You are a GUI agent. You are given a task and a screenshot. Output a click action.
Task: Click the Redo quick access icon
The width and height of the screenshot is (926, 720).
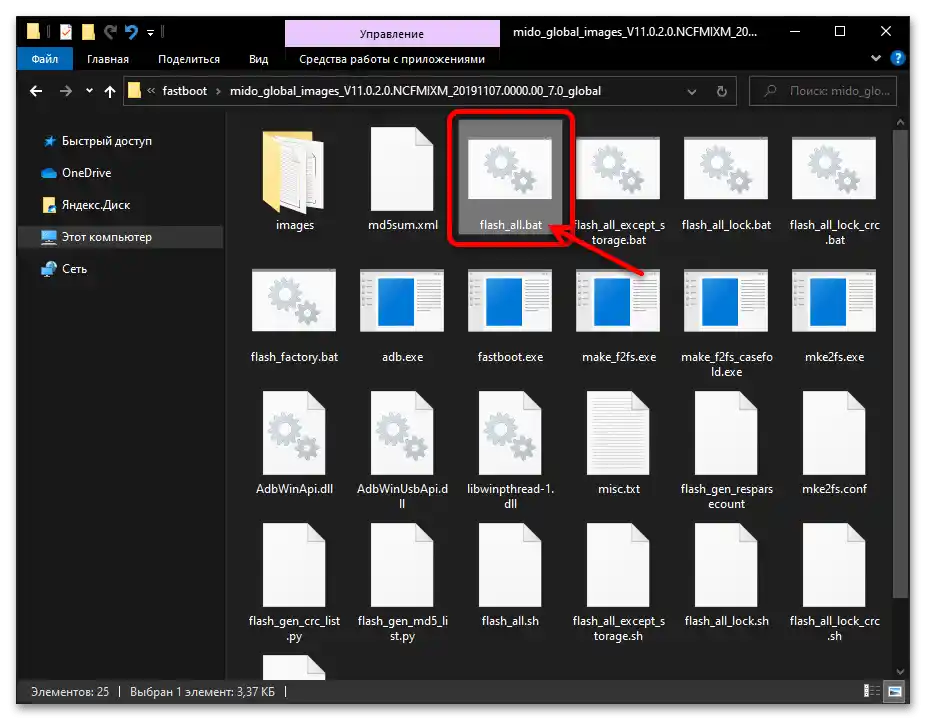110,32
